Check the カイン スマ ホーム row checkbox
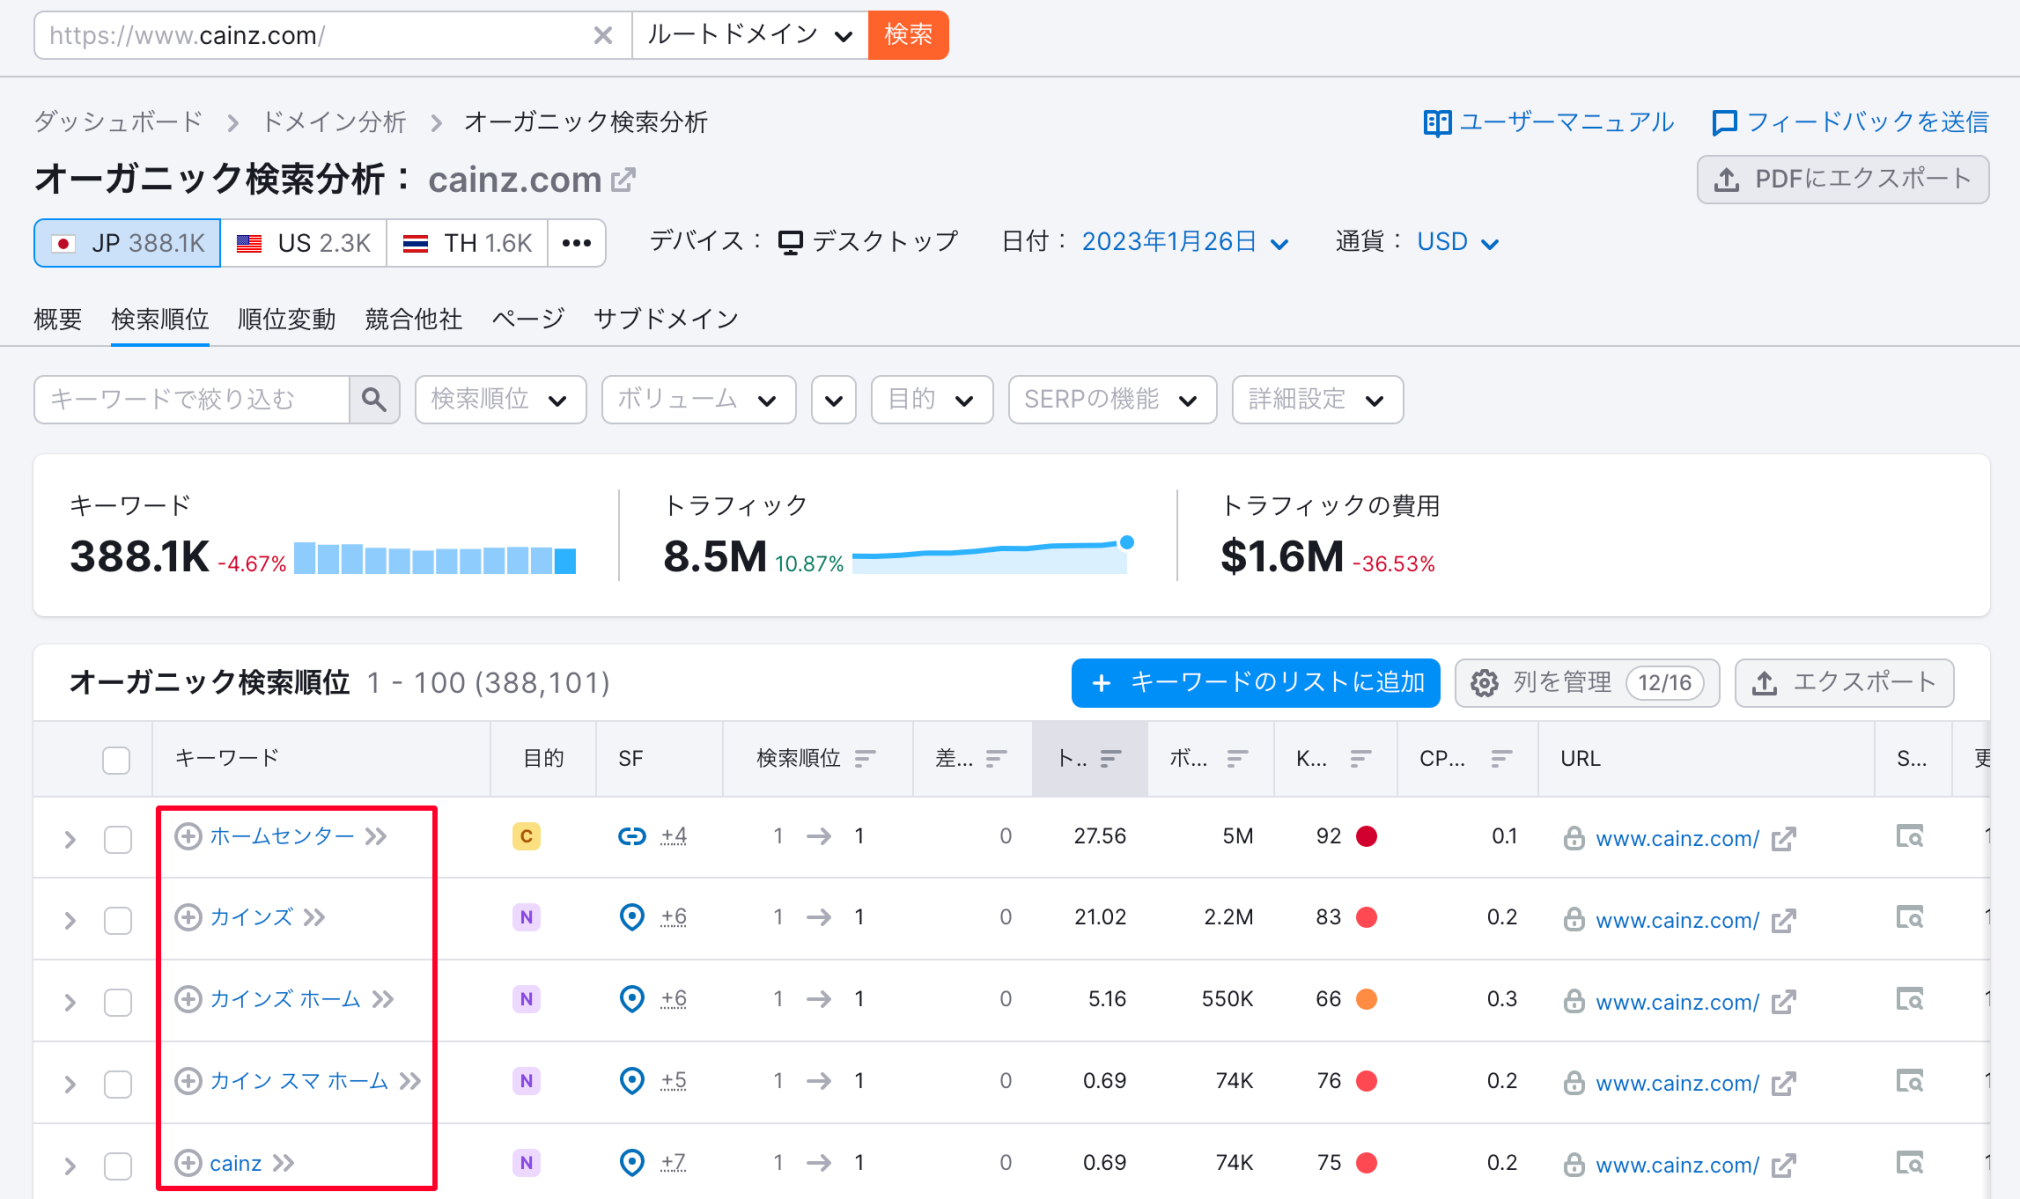Screen dimensions: 2020x1199 point(118,1084)
